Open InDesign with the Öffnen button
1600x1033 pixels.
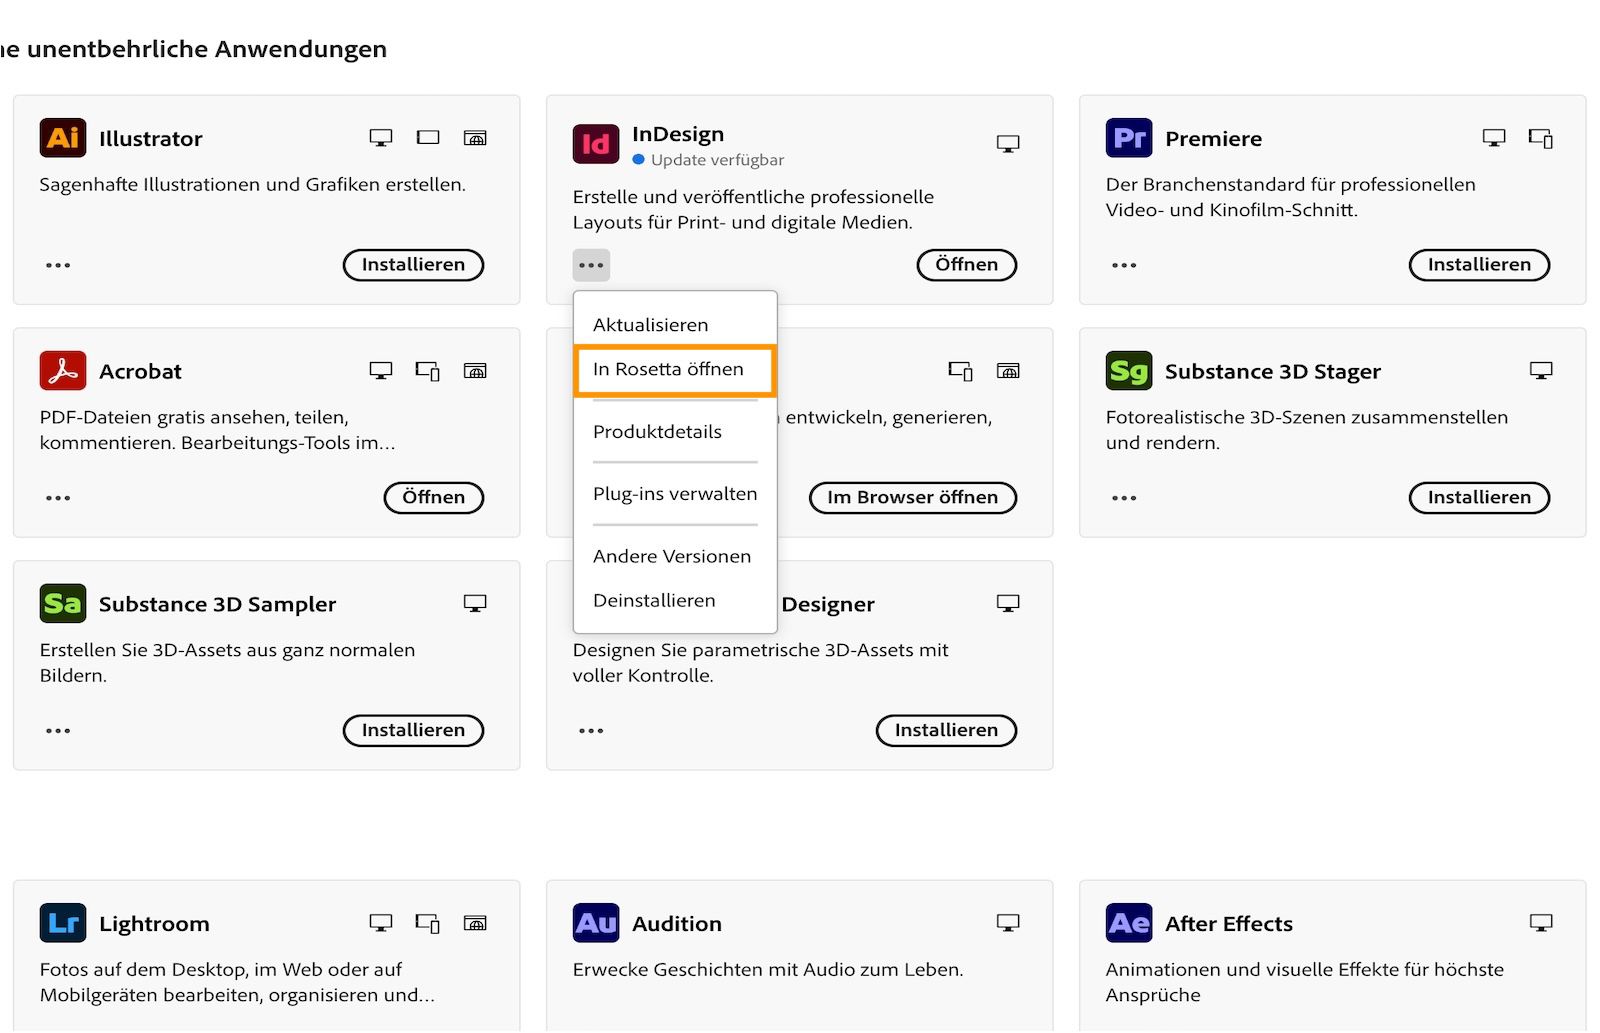(967, 265)
